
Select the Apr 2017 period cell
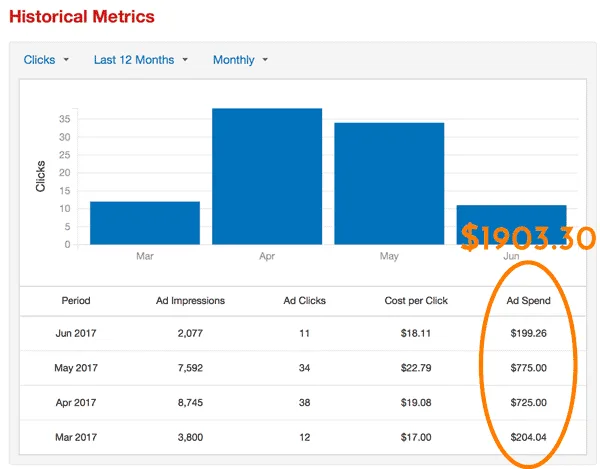75,403
